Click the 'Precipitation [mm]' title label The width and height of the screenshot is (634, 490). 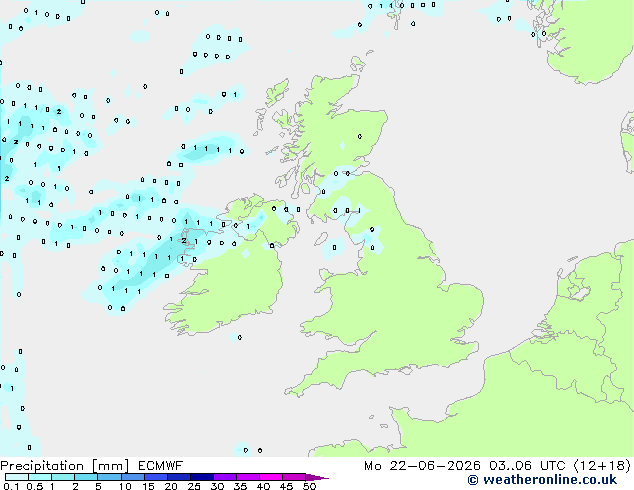click(65, 466)
